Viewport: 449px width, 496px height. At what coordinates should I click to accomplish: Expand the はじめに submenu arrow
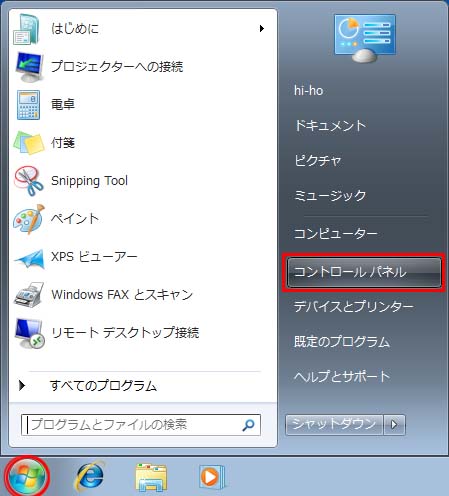[x=262, y=29]
